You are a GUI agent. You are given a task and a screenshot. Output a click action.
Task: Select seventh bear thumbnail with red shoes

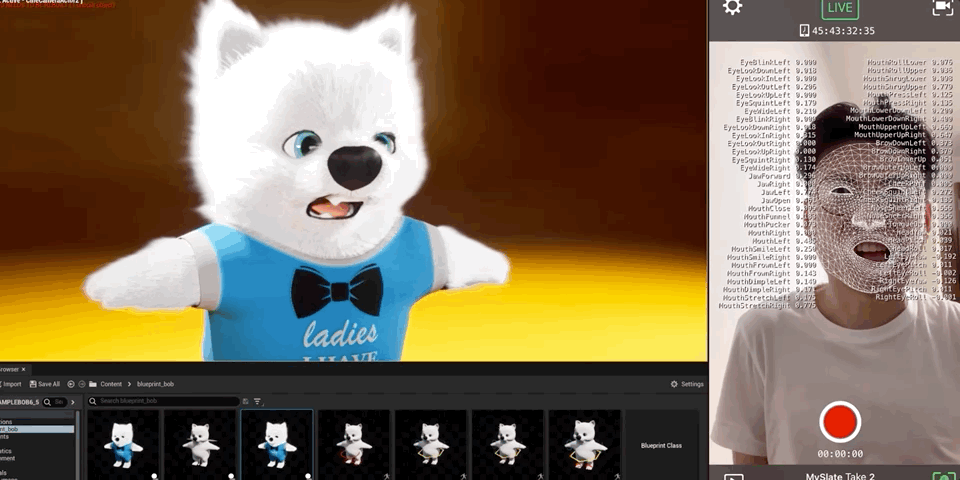pos(585,444)
